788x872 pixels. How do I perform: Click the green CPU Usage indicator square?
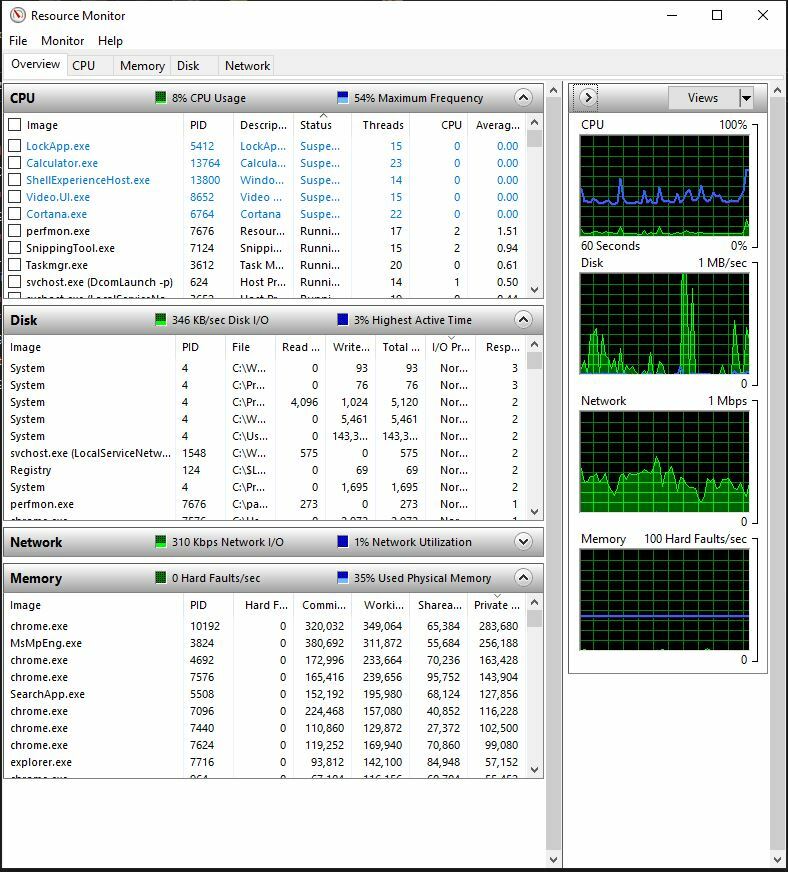[x=160, y=98]
